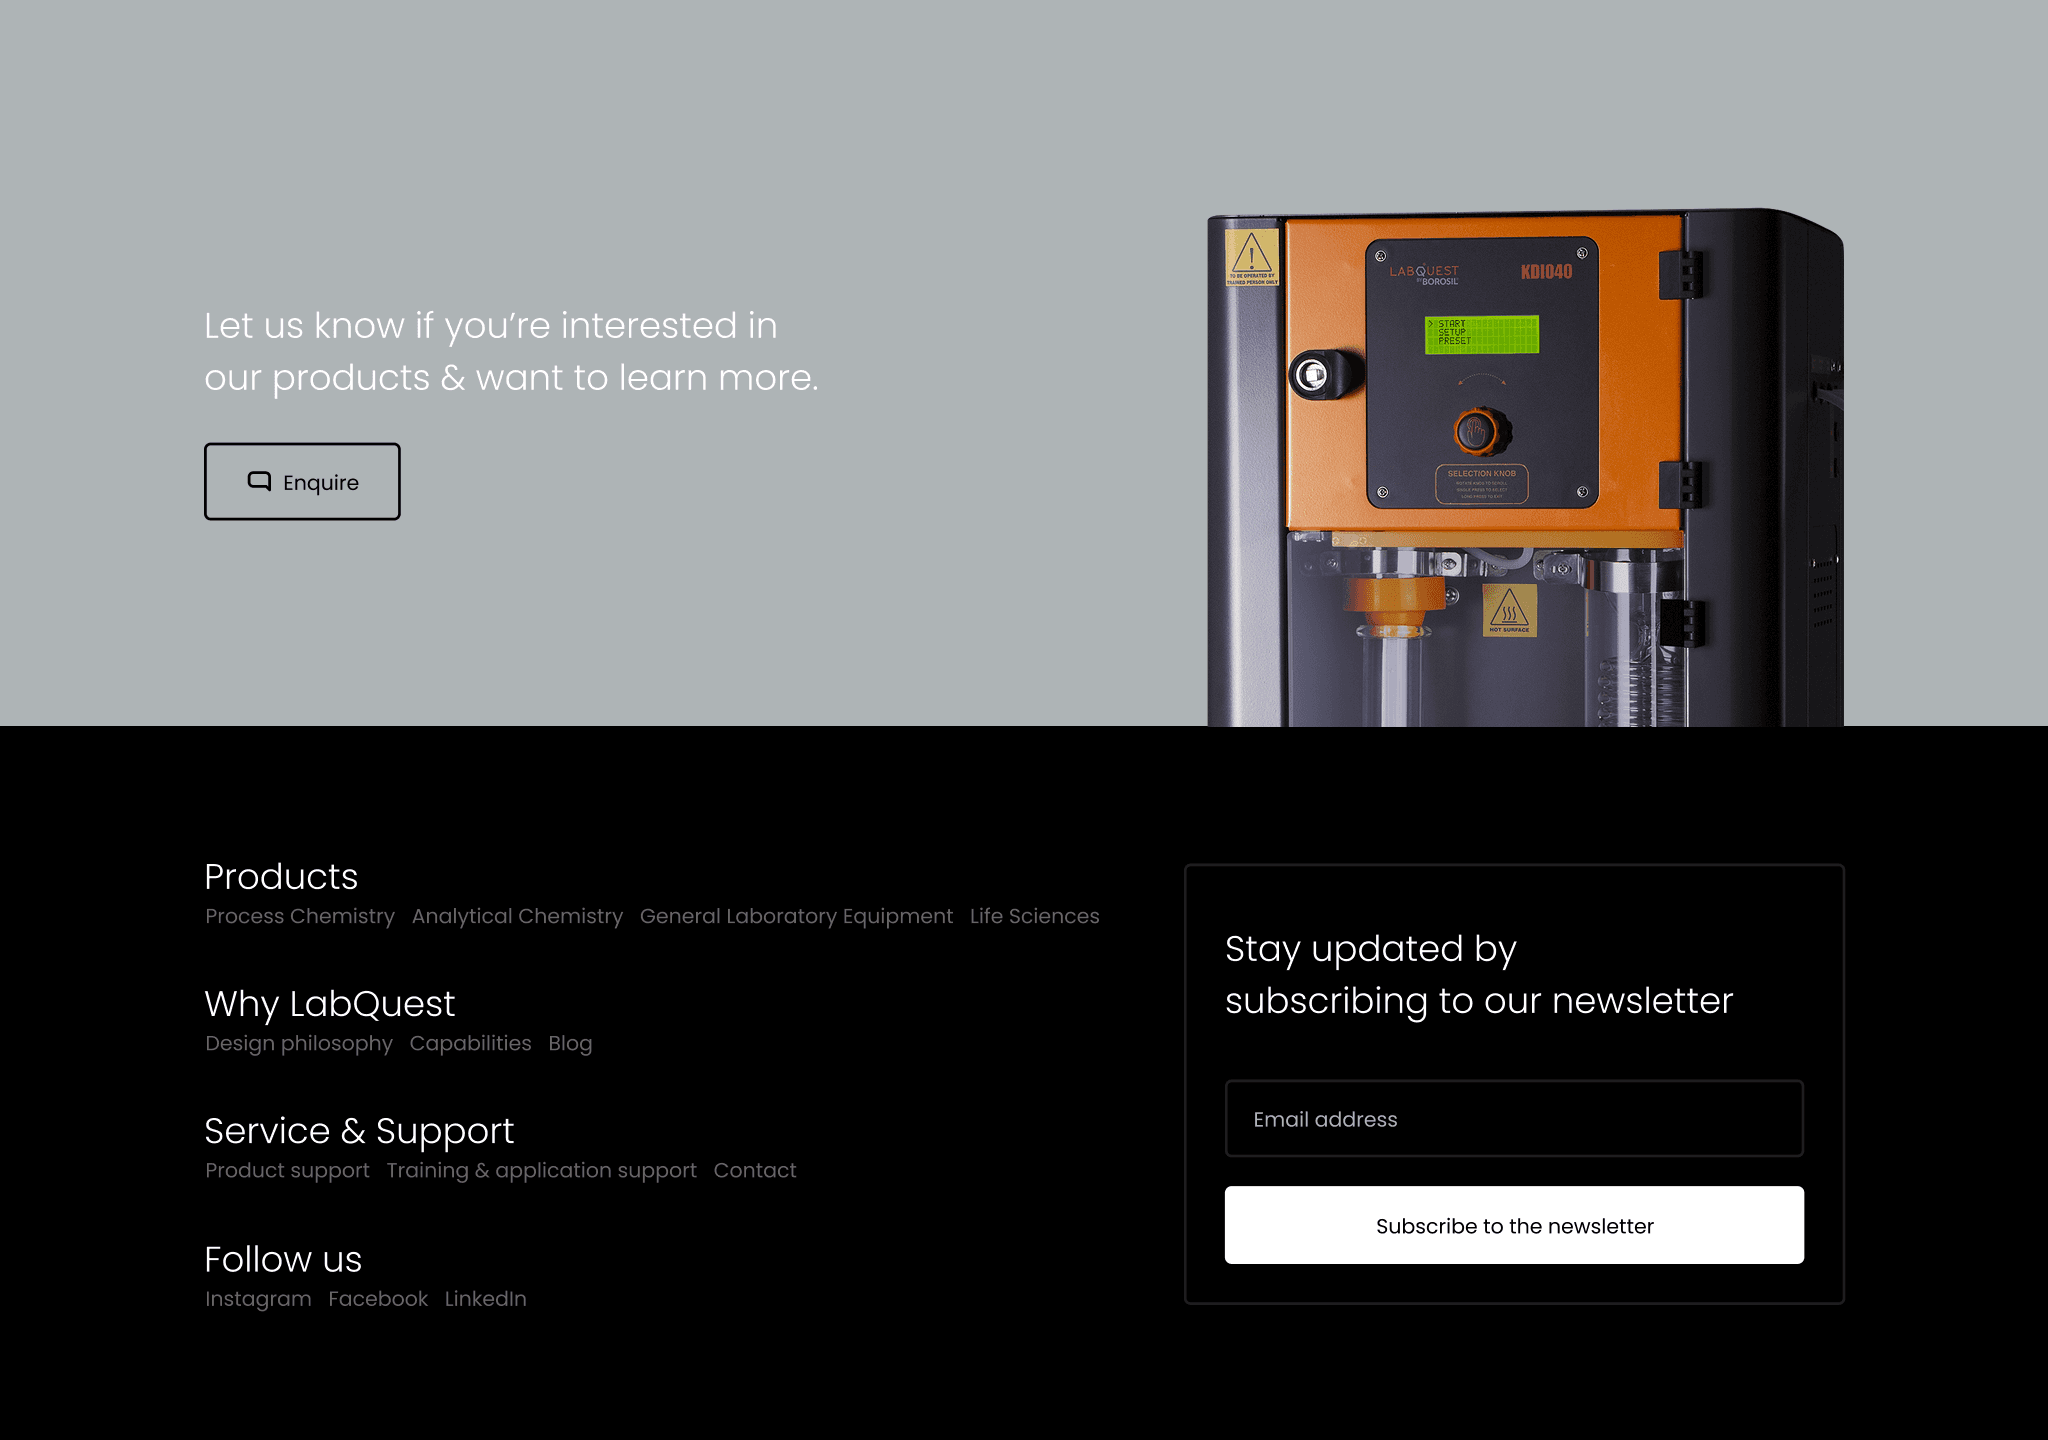
Task: Click the Enquire chat bubble icon
Action: click(259, 481)
